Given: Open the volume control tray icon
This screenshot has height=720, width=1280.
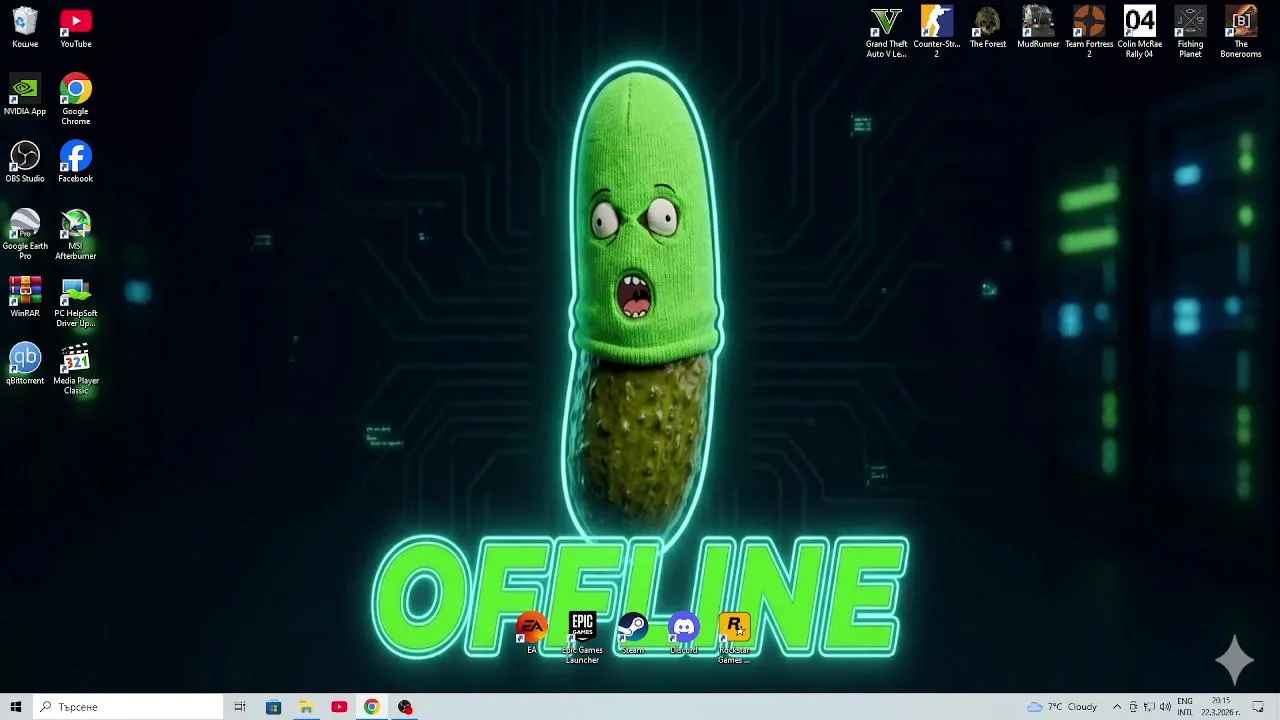Looking at the screenshot, I should 1165,707.
